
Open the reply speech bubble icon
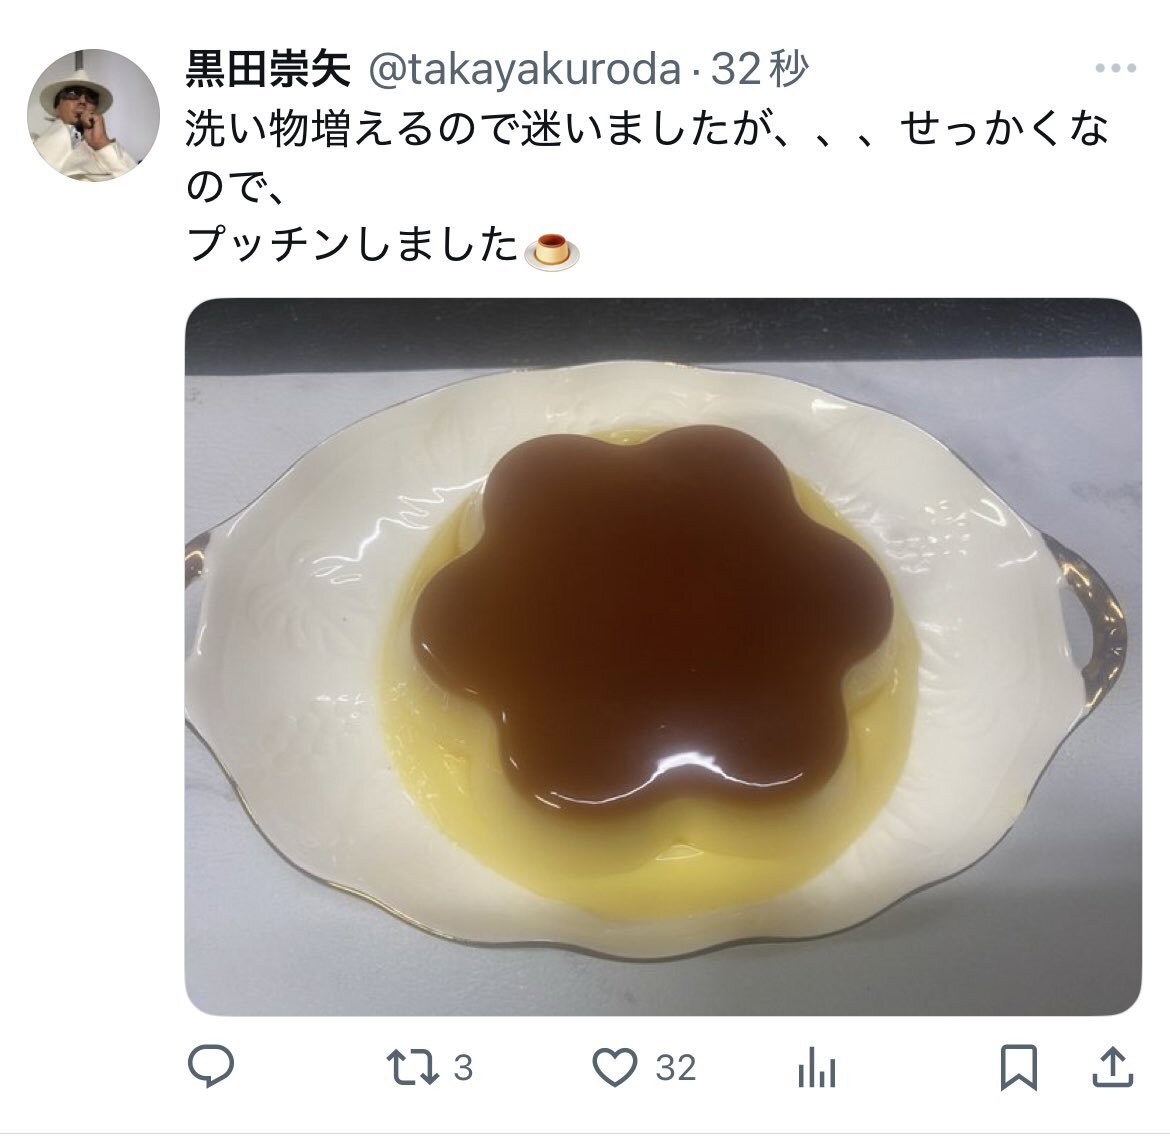pyautogui.click(x=211, y=1067)
